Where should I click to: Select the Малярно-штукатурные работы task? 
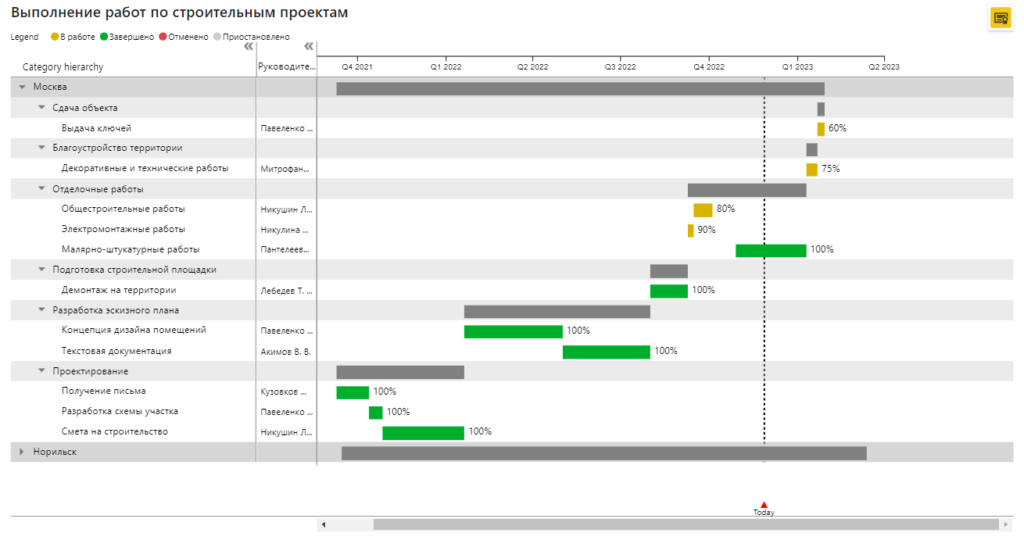[130, 249]
